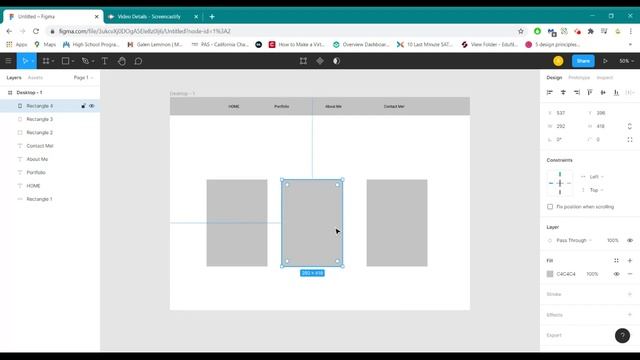Select the Pen tool
Screen dimensions: 640x360
[85, 61]
